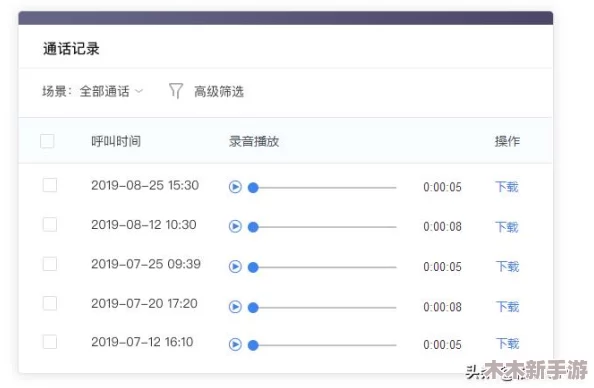Click duration 0:00:08 in 2019-07-20 row
The width and height of the screenshot is (594, 388).
click(x=442, y=307)
